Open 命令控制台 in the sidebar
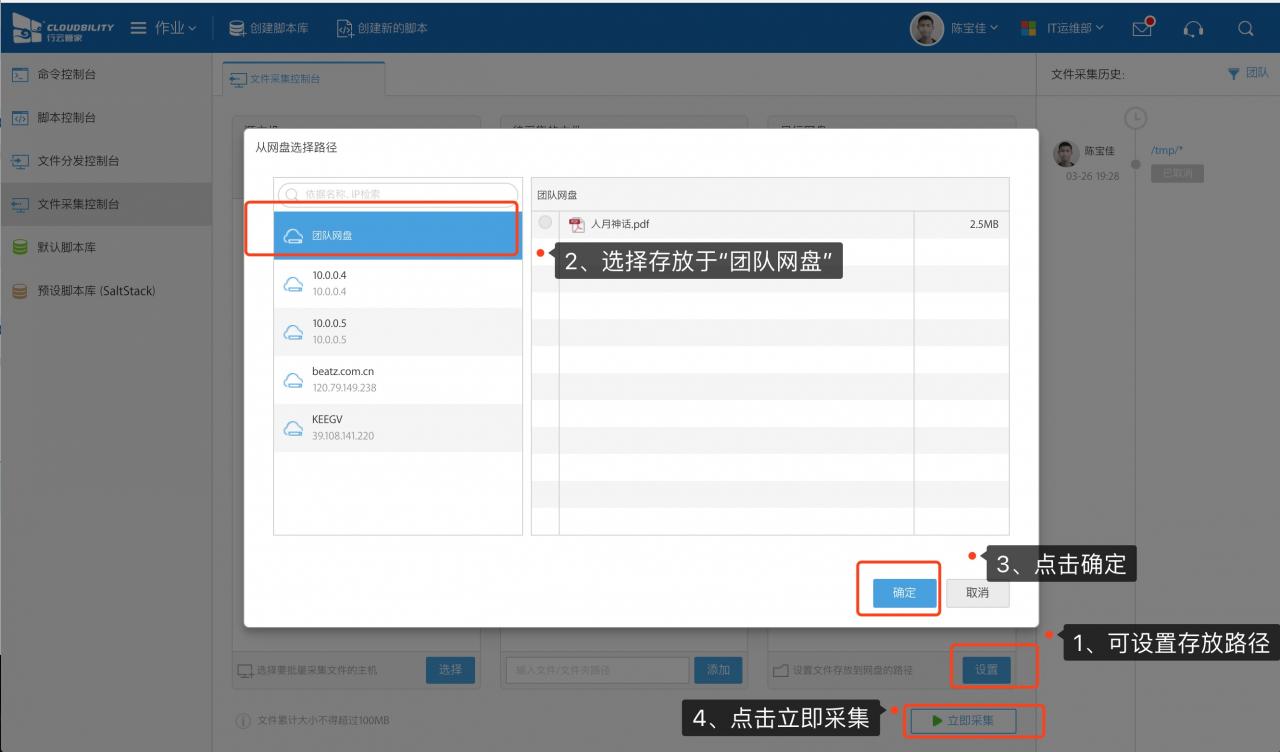 66,75
